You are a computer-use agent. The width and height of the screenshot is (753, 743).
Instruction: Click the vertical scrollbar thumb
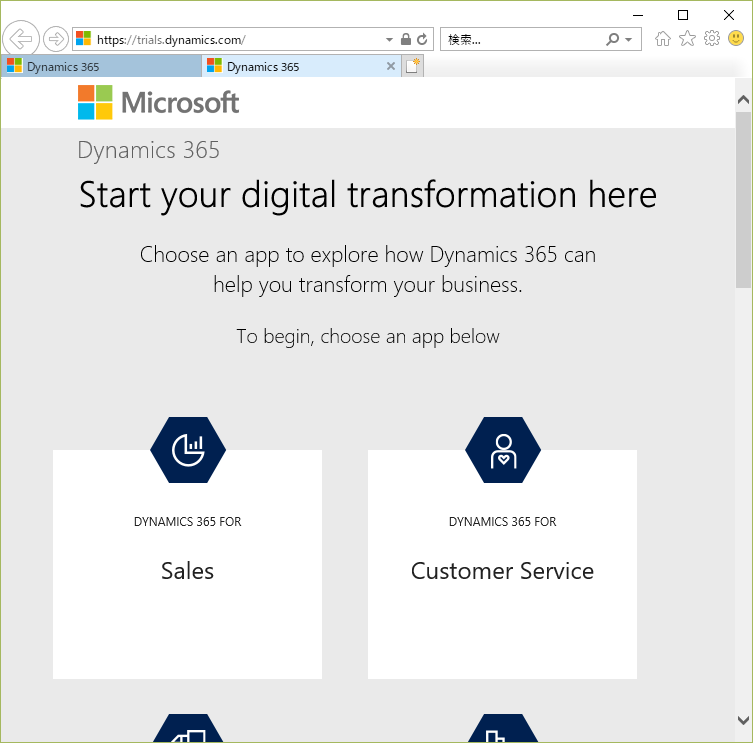[x=743, y=200]
